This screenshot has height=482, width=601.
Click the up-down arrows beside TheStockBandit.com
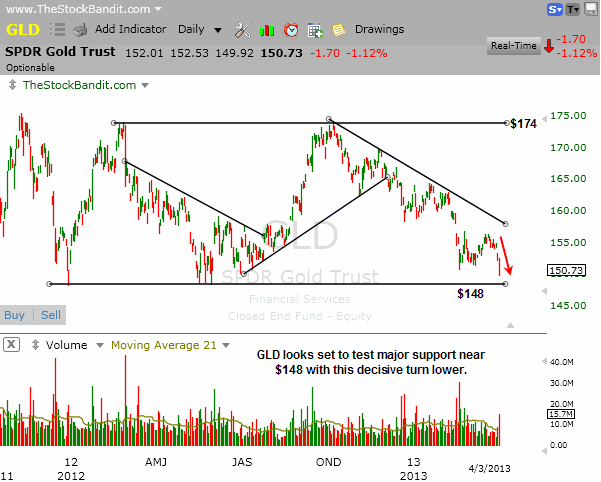click(x=12, y=86)
